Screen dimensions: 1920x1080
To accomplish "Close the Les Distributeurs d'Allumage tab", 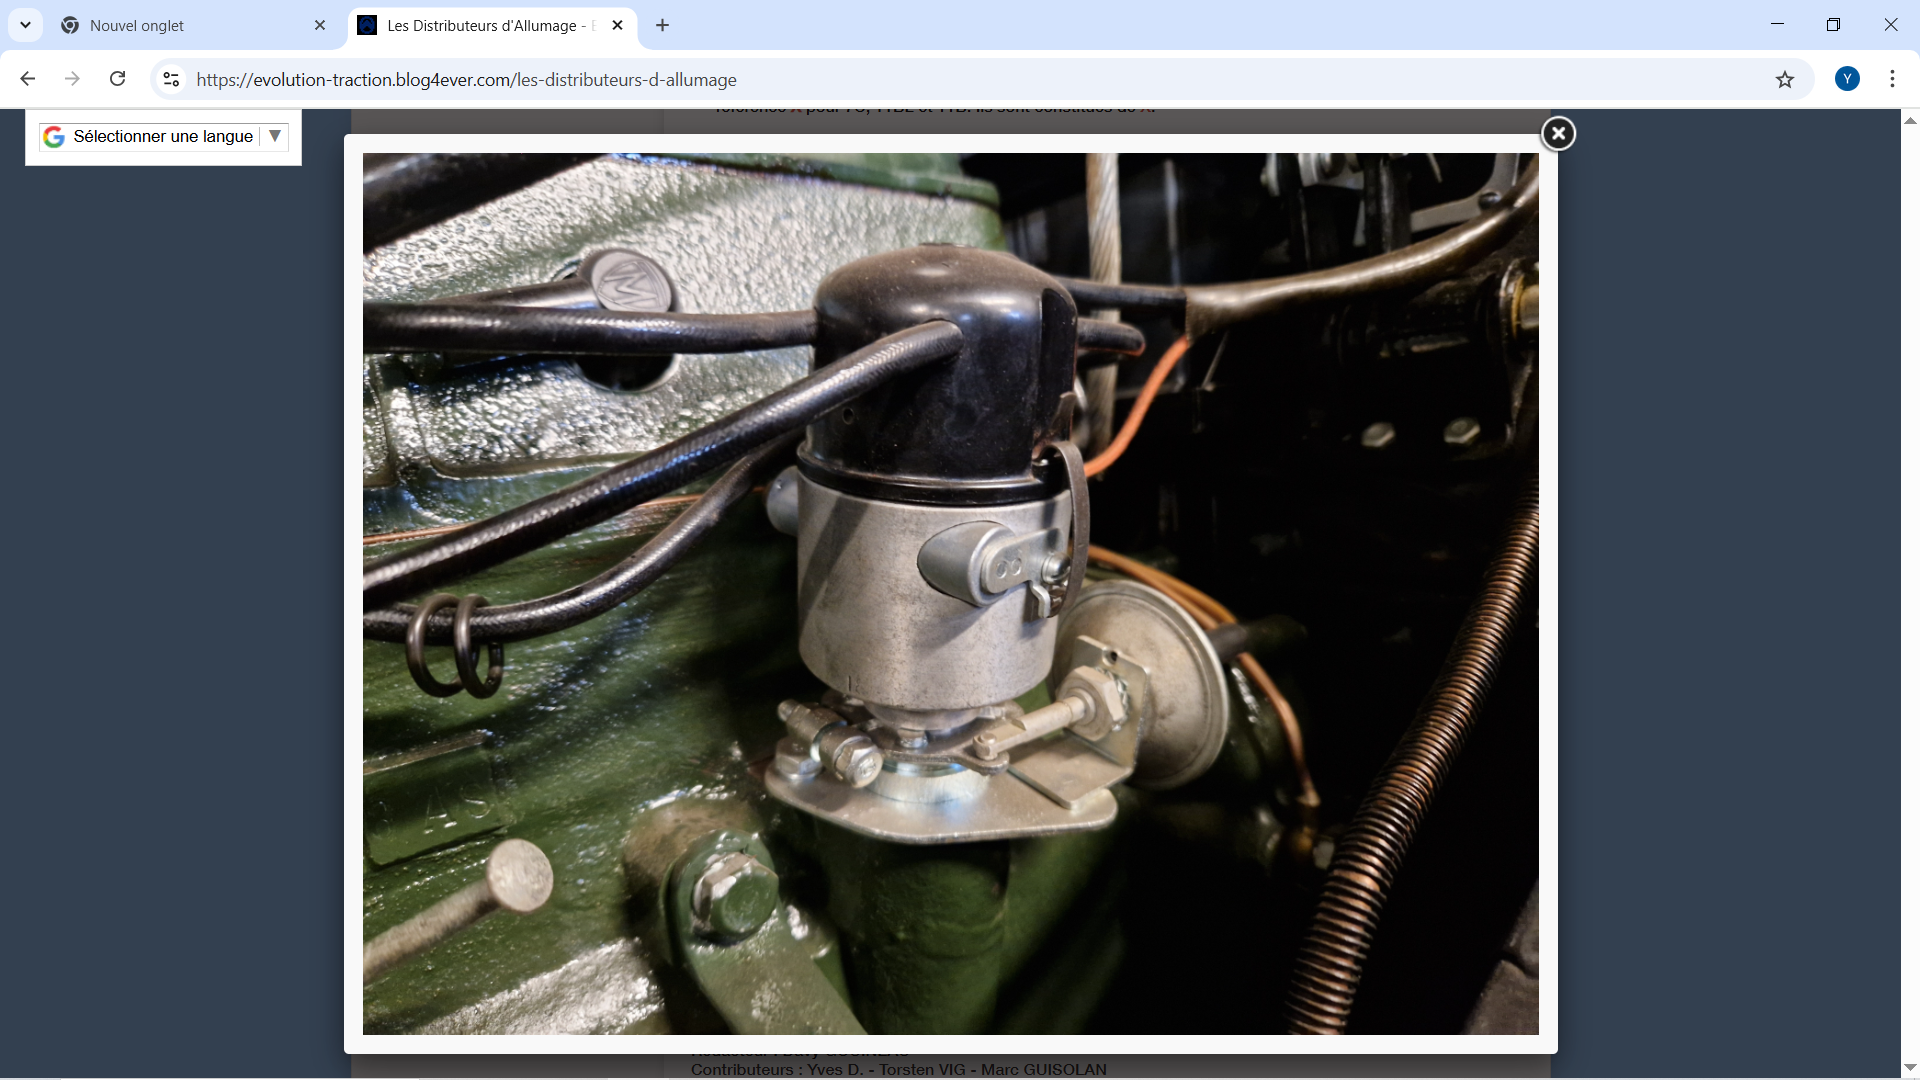I will click(x=617, y=26).
